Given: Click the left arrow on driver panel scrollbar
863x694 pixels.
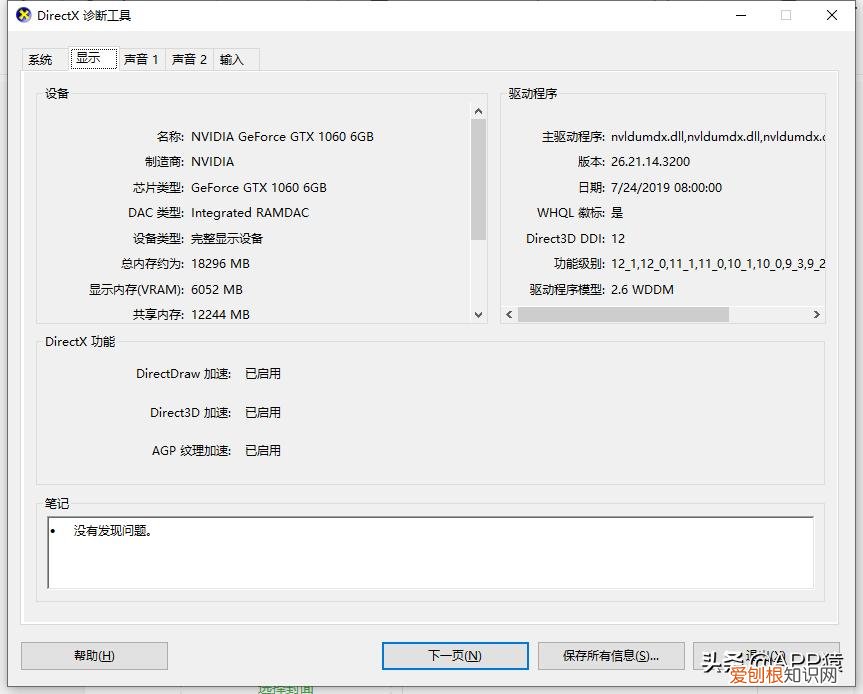Looking at the screenshot, I should pos(507,314).
